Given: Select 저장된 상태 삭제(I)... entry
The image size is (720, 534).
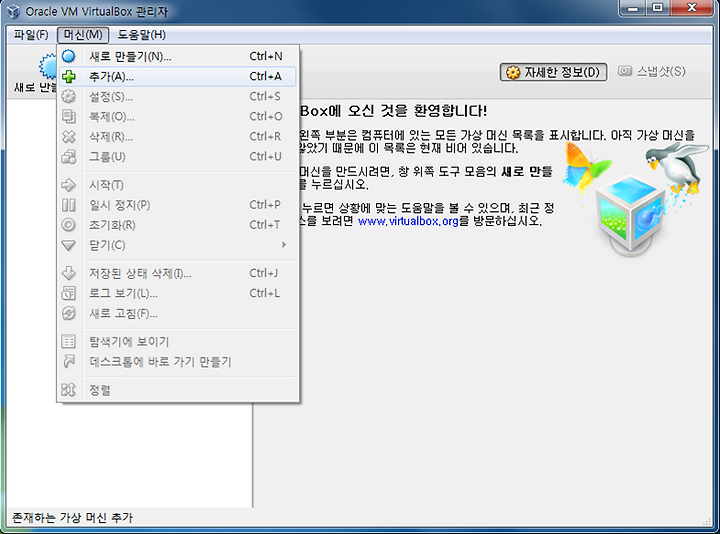Looking at the screenshot, I should point(177,273).
